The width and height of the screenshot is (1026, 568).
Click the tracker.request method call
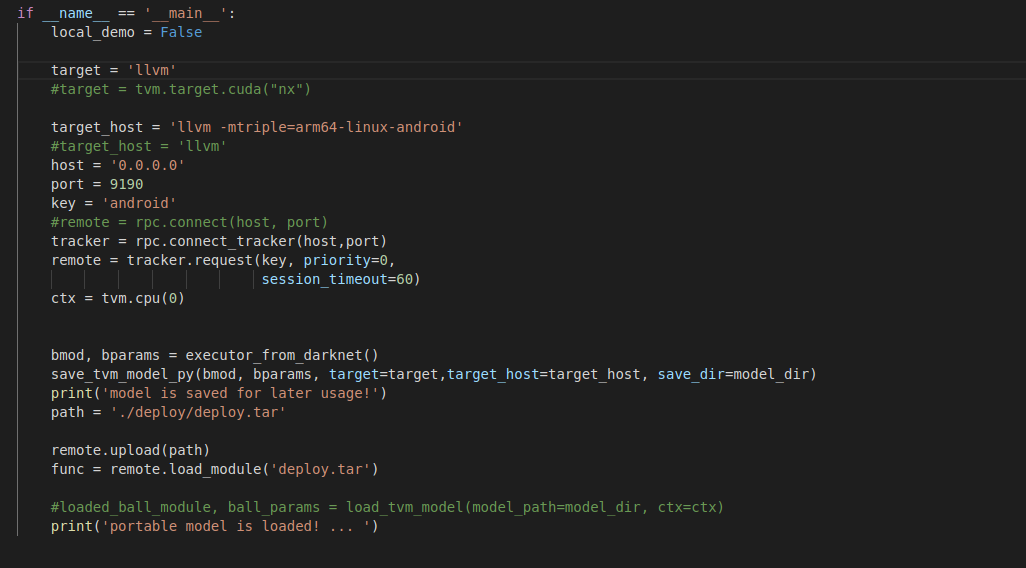pos(189,260)
